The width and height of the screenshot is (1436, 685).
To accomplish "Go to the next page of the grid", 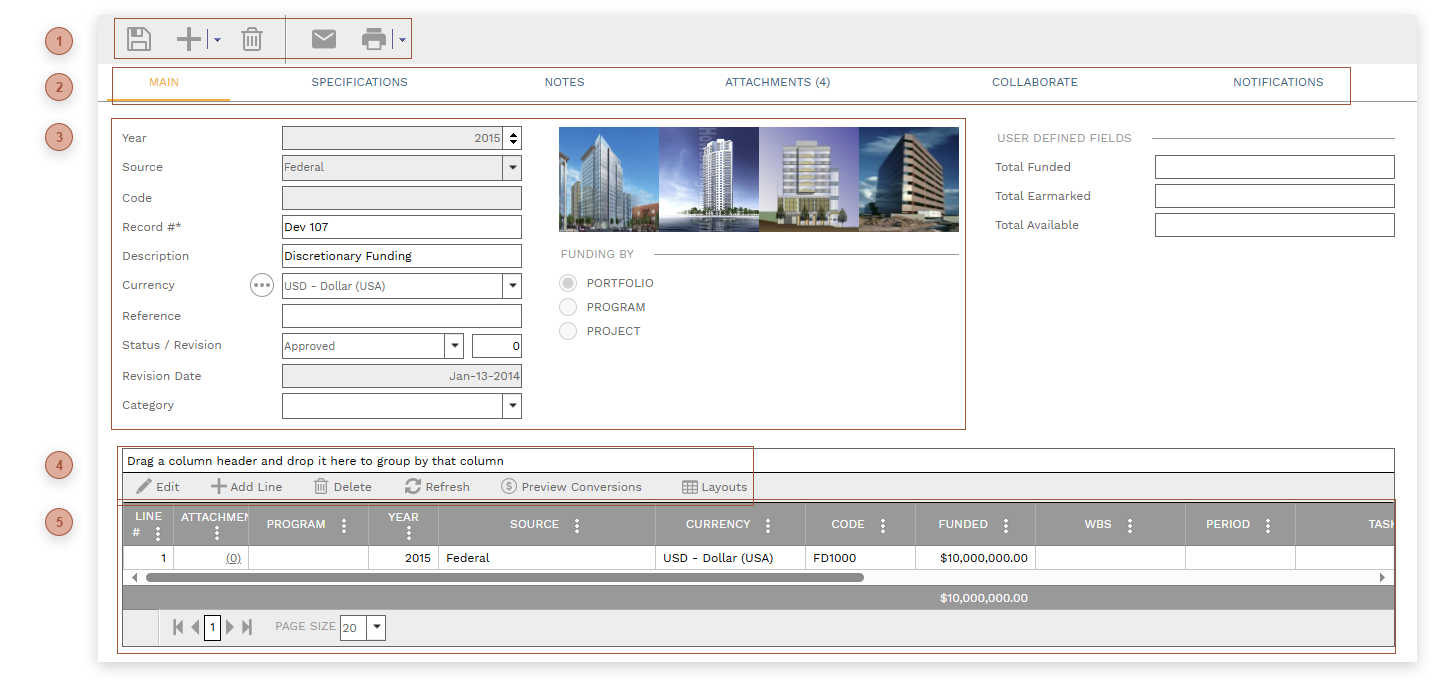I will point(230,627).
